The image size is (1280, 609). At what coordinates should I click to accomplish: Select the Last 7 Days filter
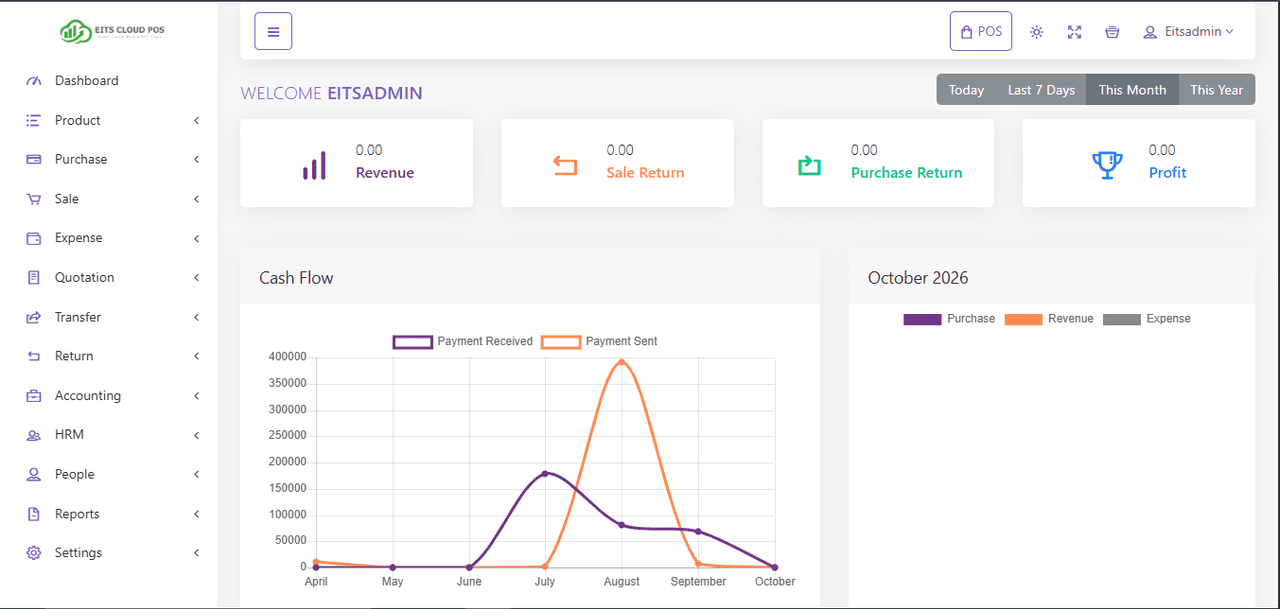[x=1041, y=90]
